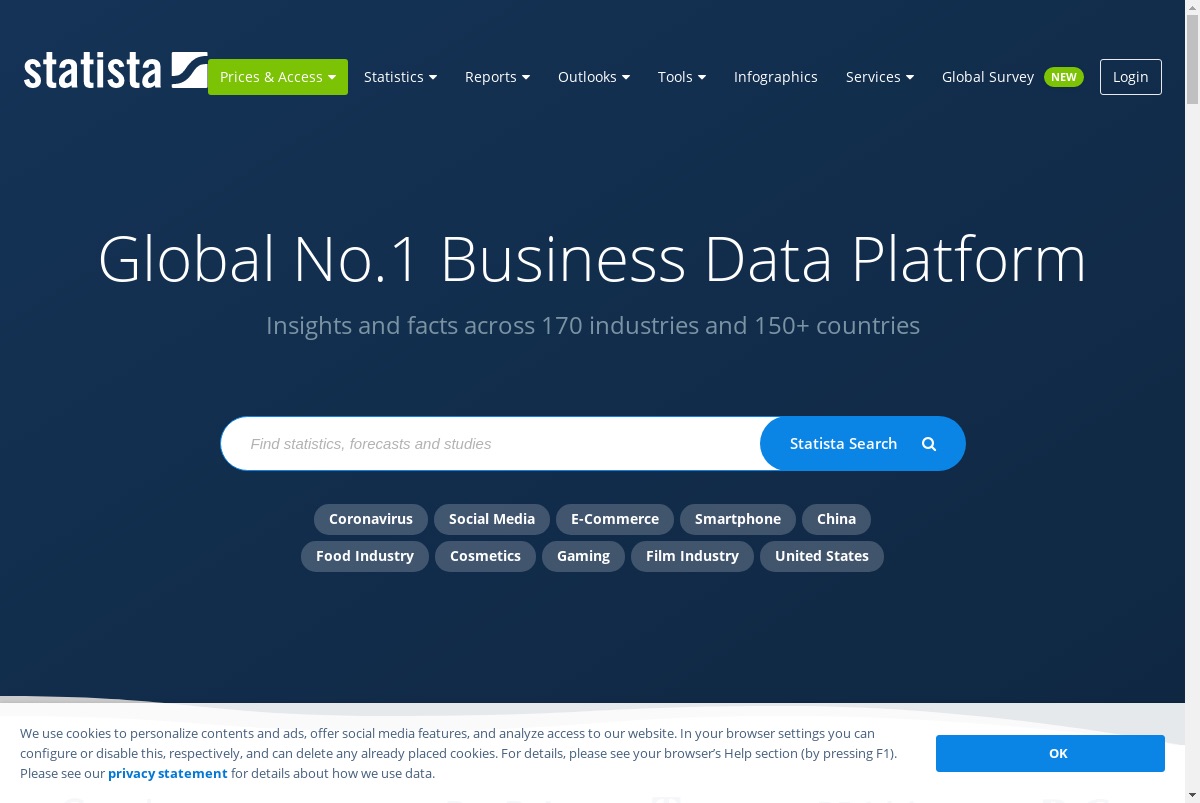1200x803 pixels.
Task: Open the Prices & Access dropdown
Action: [x=278, y=77]
